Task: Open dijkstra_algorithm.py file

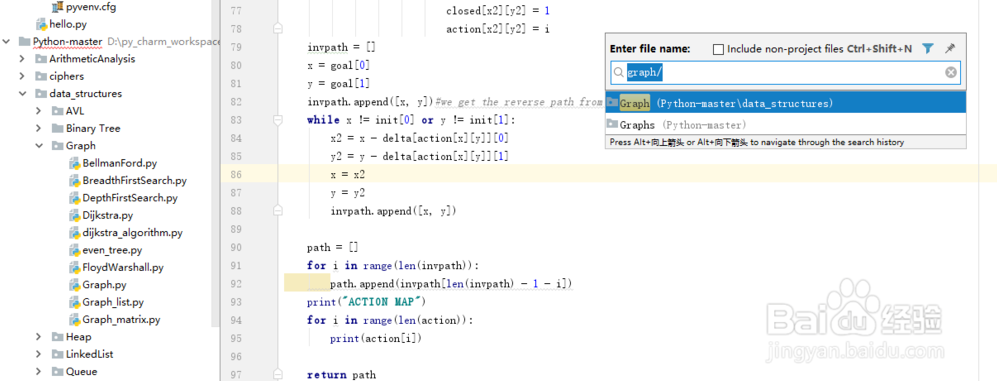Action: (132, 233)
